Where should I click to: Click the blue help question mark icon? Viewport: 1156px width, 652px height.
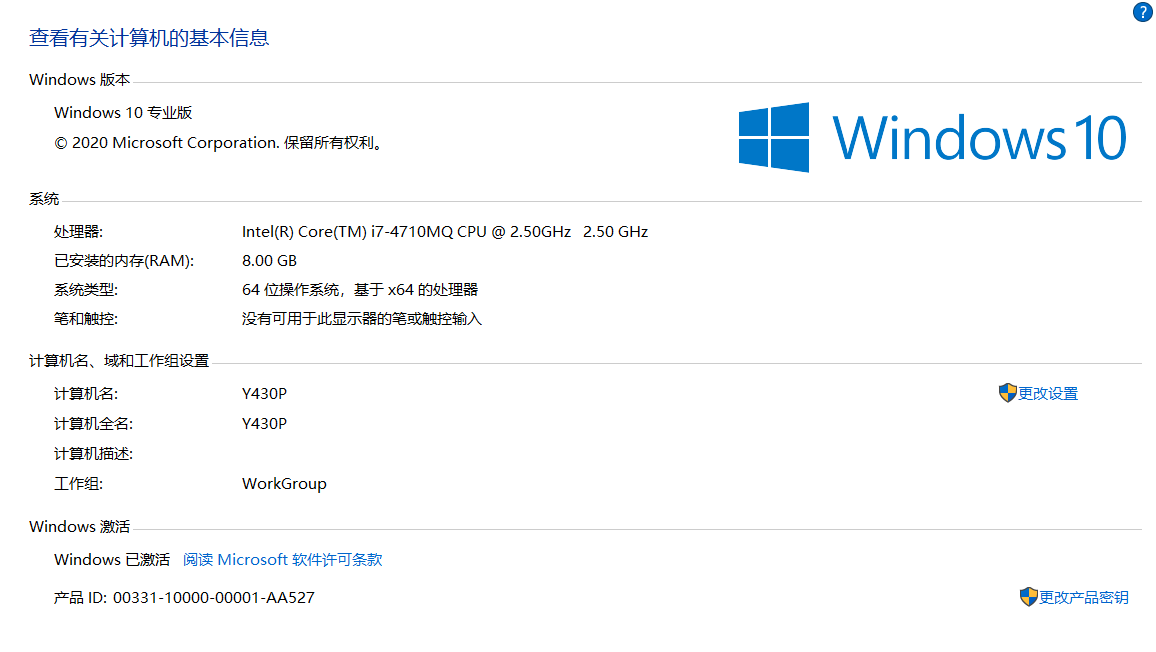(1142, 11)
